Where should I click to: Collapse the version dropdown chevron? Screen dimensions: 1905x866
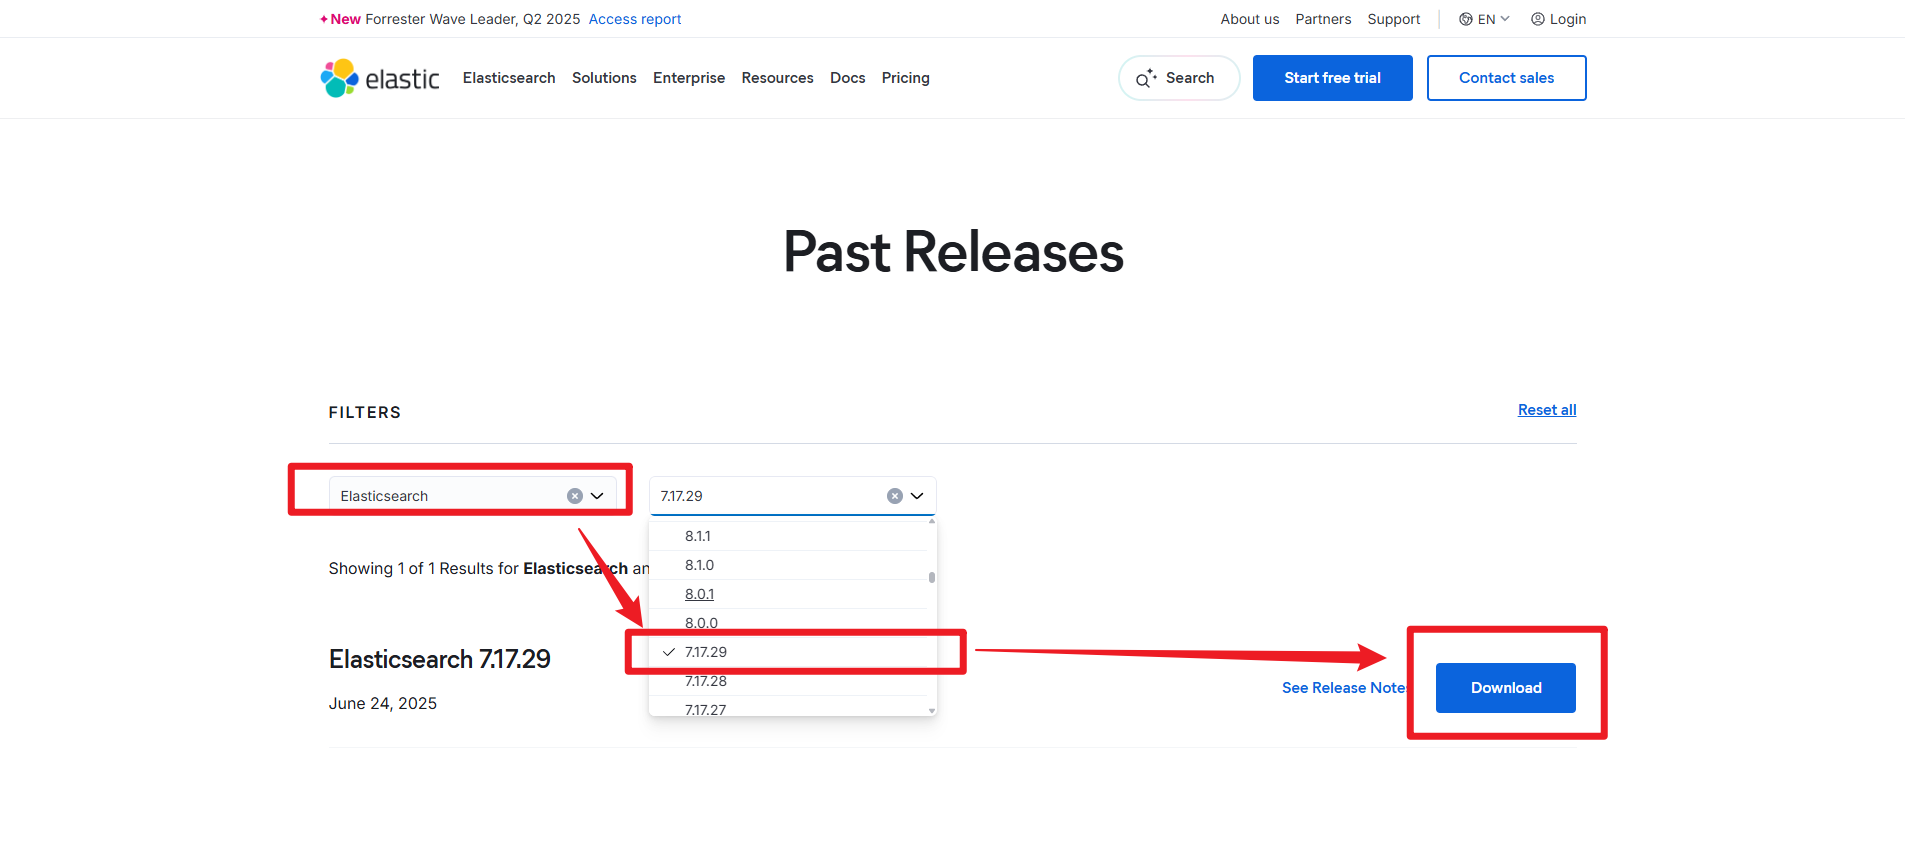tap(917, 496)
